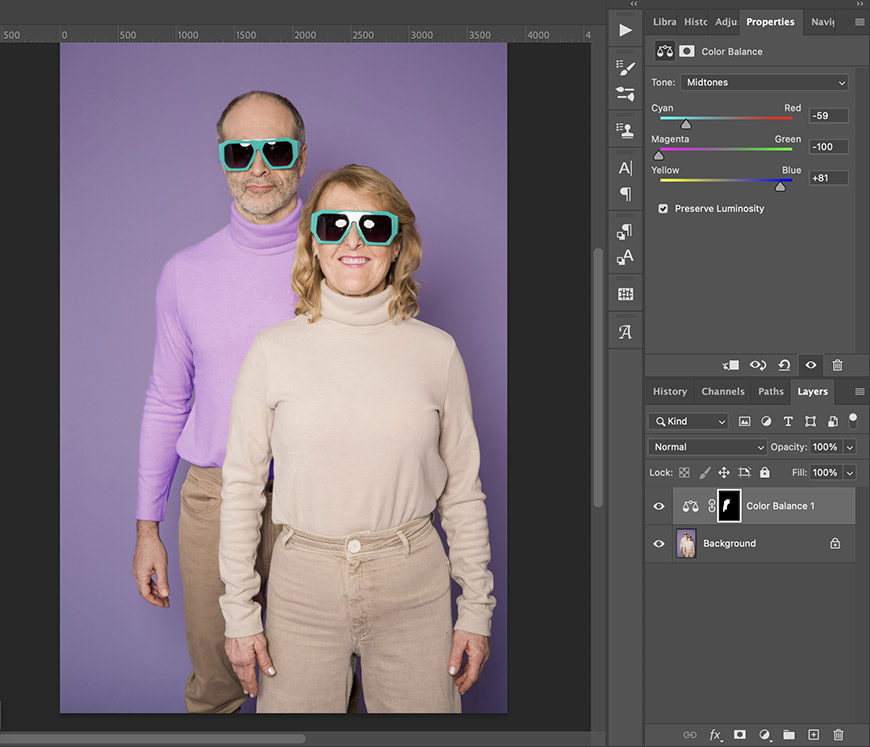
Task: Lock all layer attributes
Action: point(765,472)
